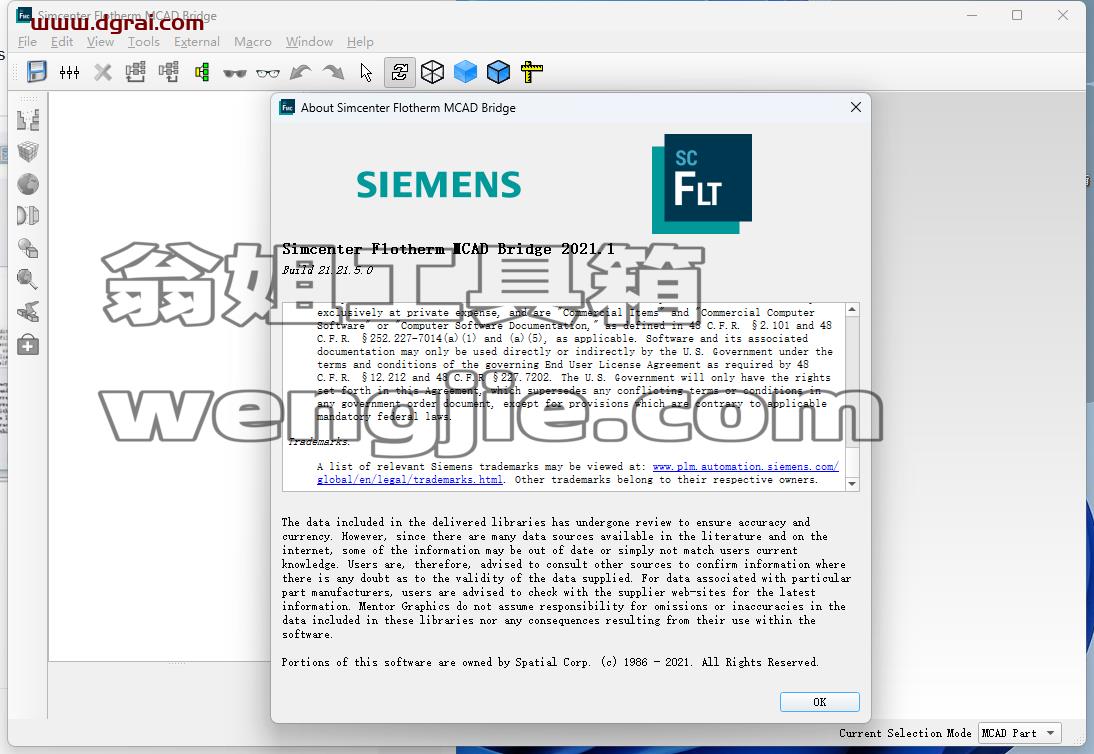1094x754 pixels.
Task: Expand the Current Selection Mode dropdown
Action: (1020, 733)
